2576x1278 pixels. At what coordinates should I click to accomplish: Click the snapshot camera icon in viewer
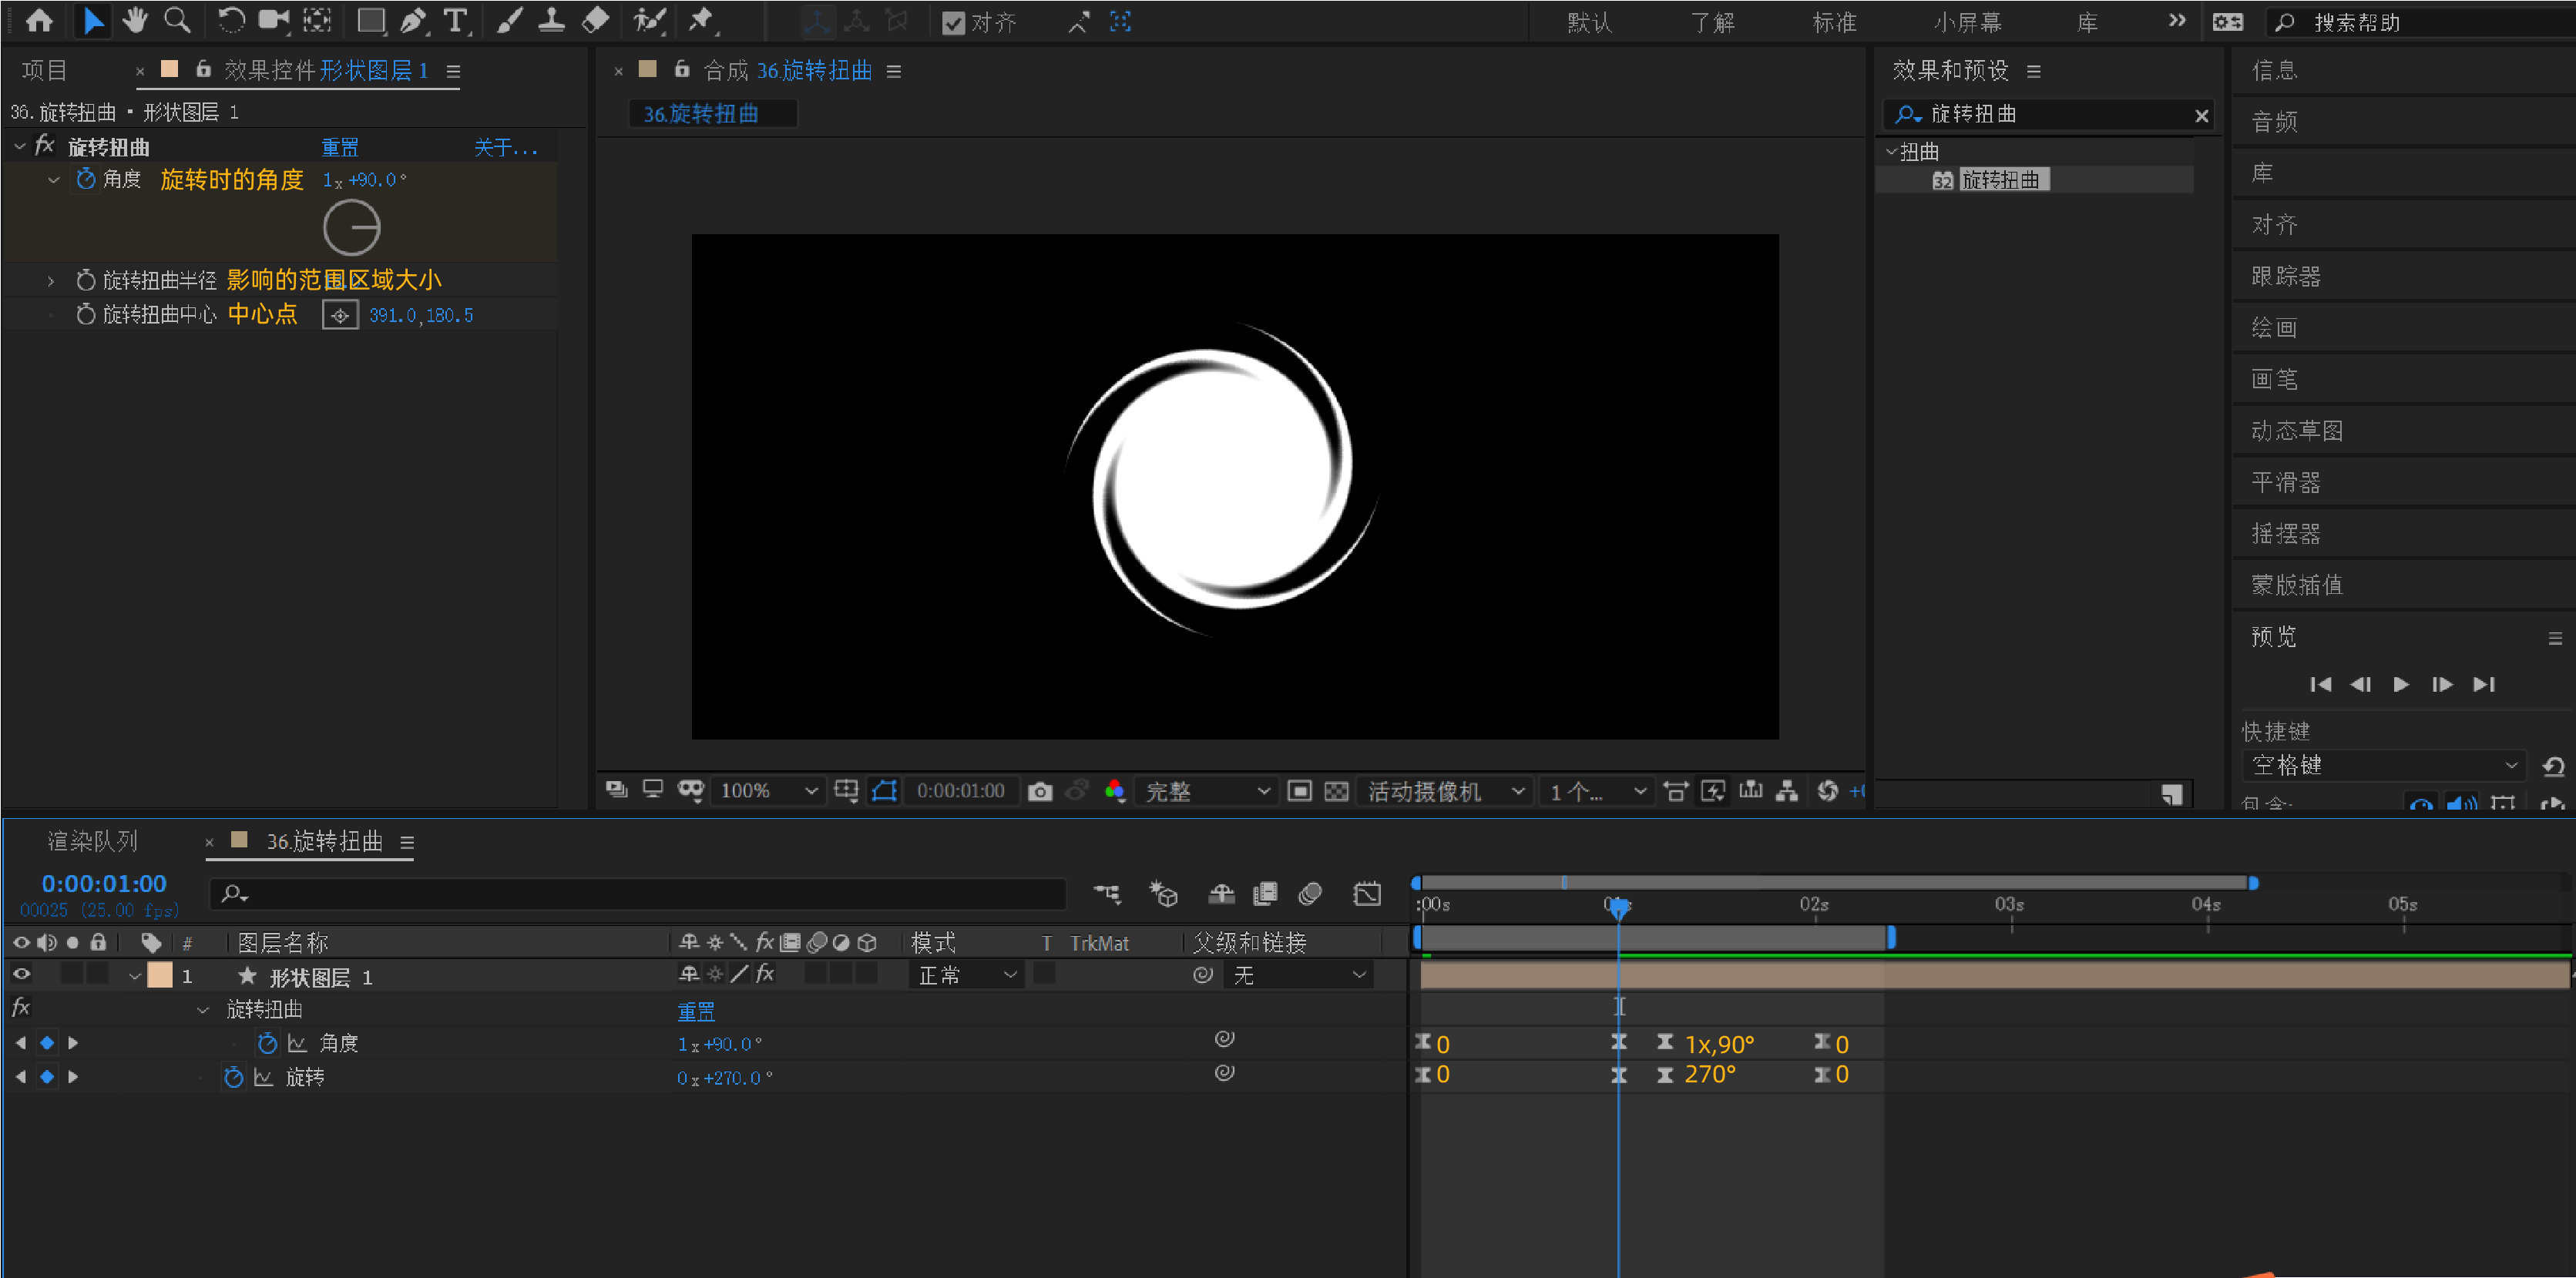[x=1040, y=791]
